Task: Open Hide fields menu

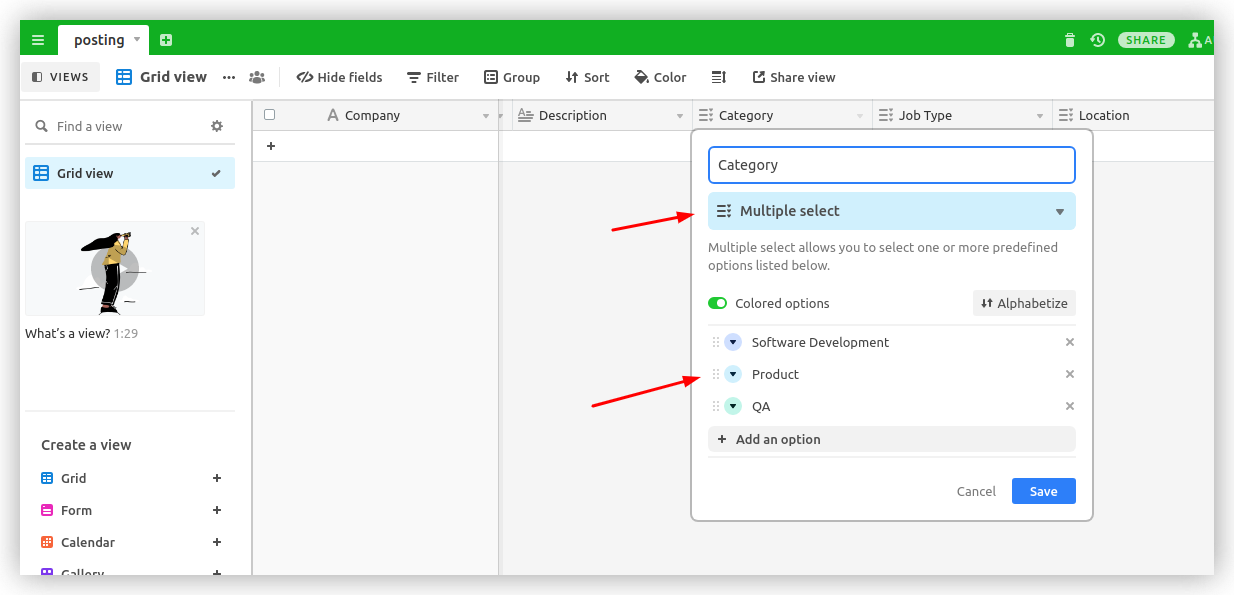Action: click(340, 77)
